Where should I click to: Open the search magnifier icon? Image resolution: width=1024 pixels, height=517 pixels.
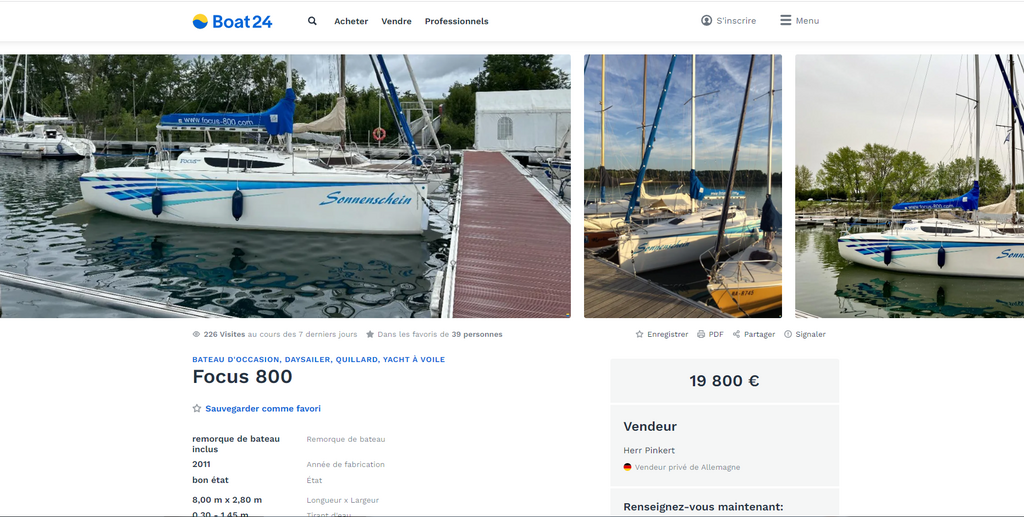[312, 21]
